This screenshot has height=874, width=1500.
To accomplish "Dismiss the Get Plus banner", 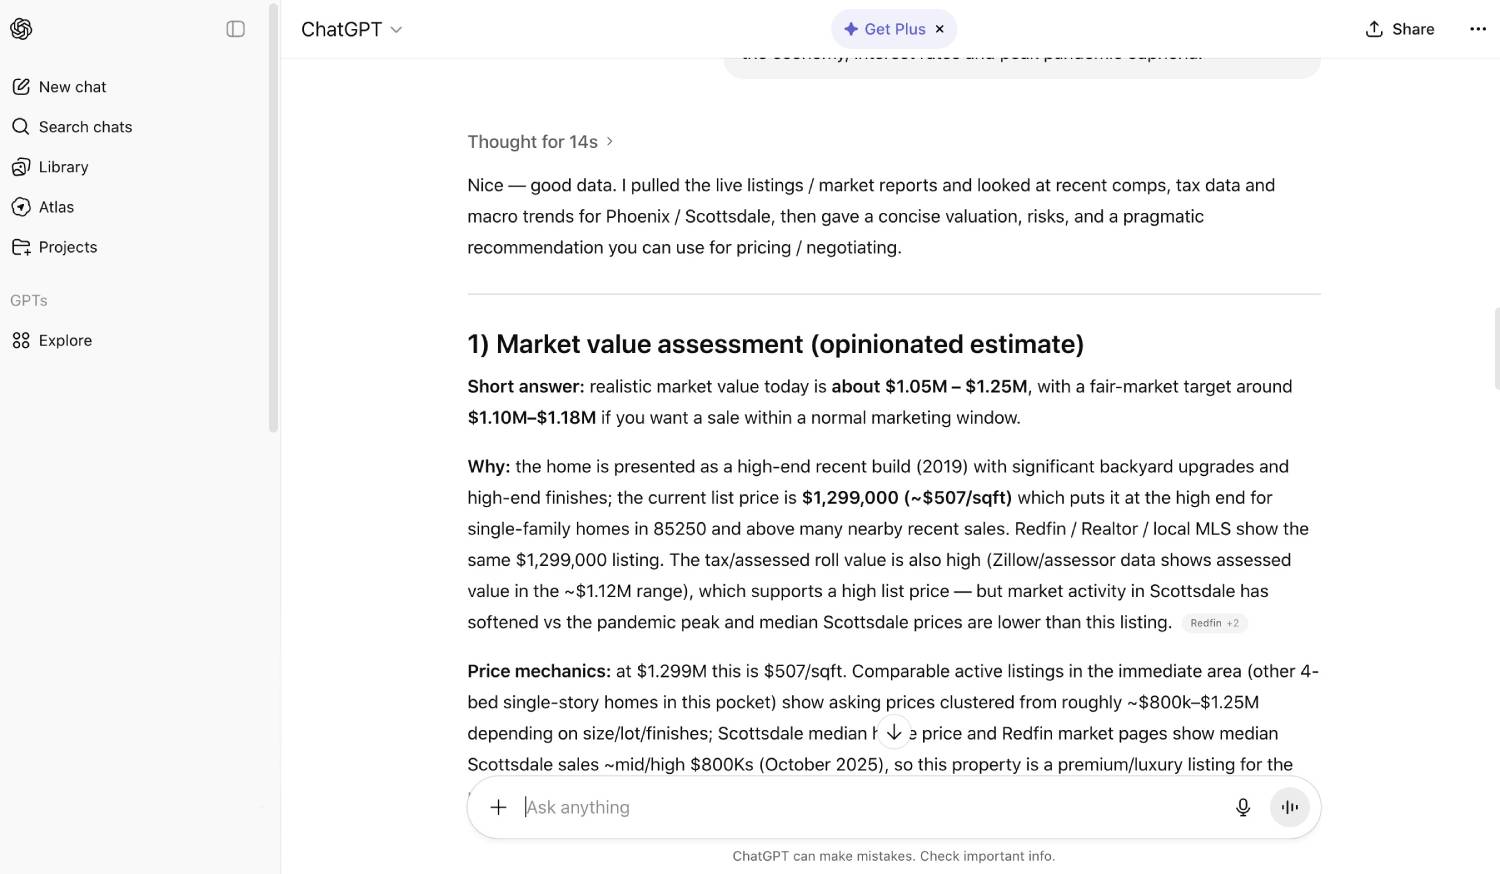I will click(x=940, y=29).
